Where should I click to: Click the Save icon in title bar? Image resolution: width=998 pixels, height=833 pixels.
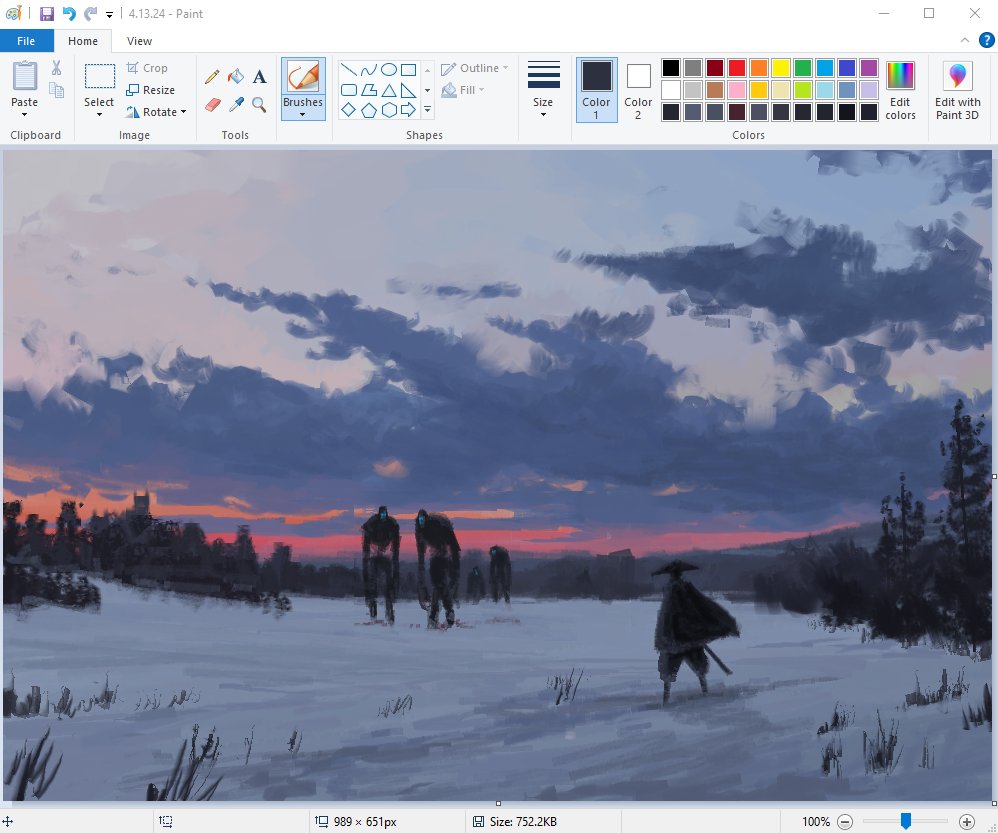point(47,14)
